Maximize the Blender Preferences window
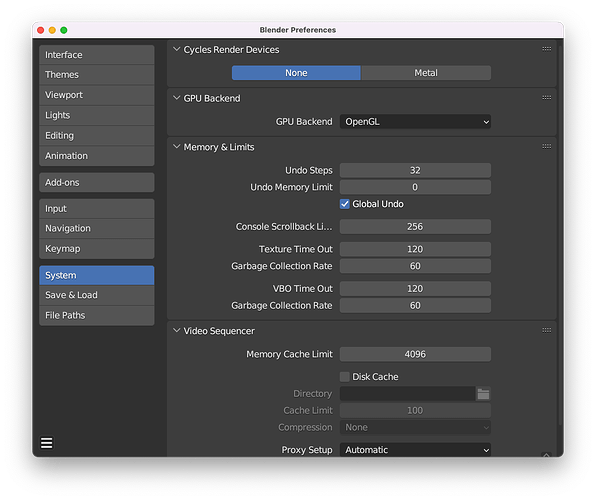596x500 pixels. [x=64, y=30]
